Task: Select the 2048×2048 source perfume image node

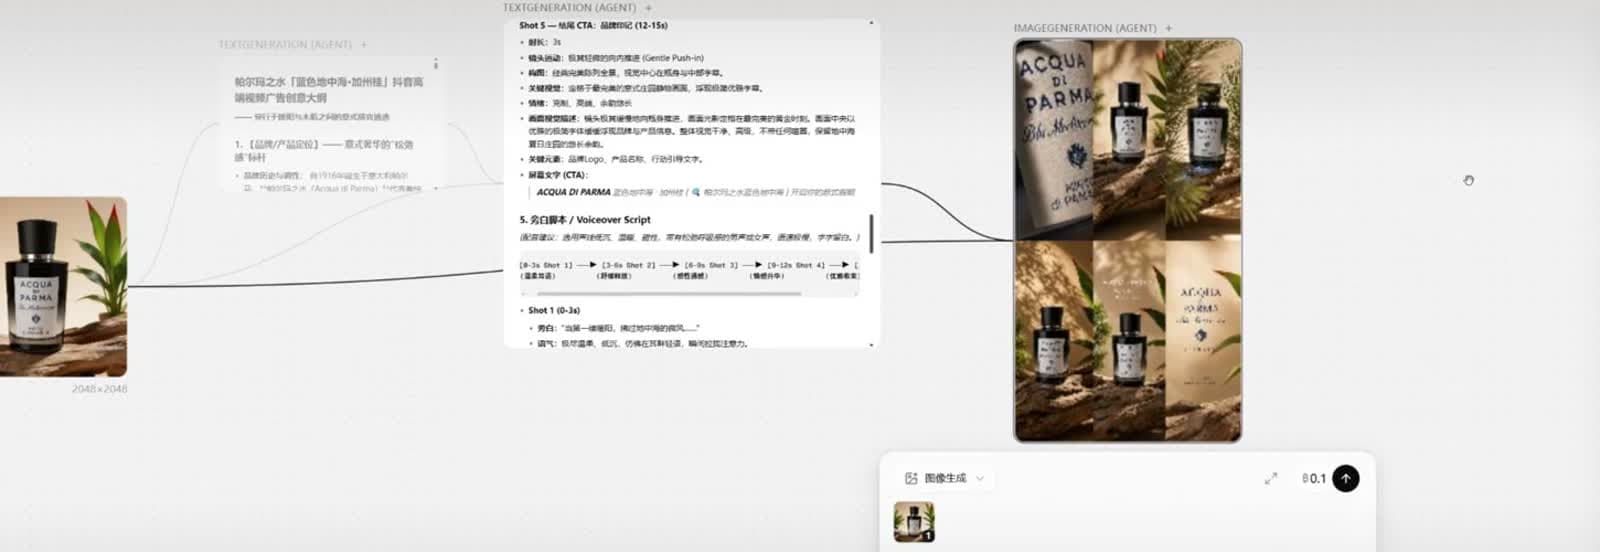Action: tap(63, 287)
